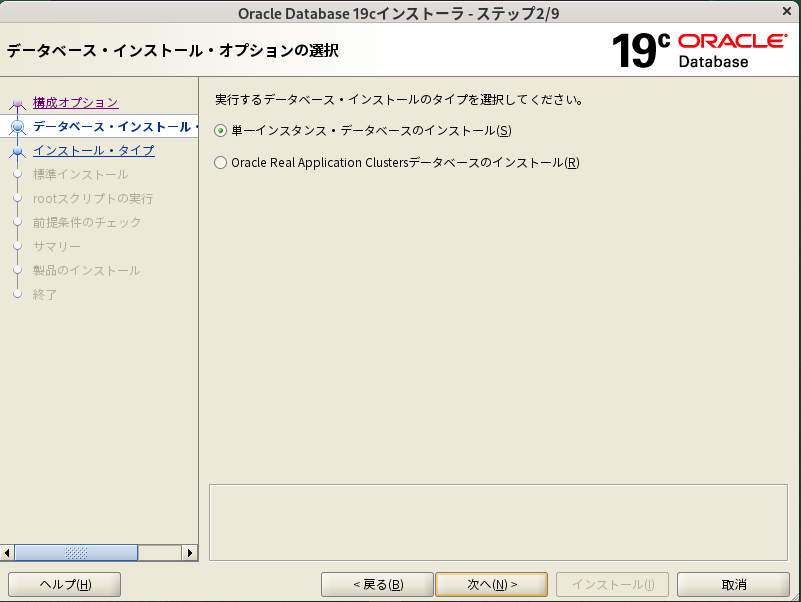This screenshot has width=801, height=602.
Task: Open インストール・タイプ step link
Action: 93,151
